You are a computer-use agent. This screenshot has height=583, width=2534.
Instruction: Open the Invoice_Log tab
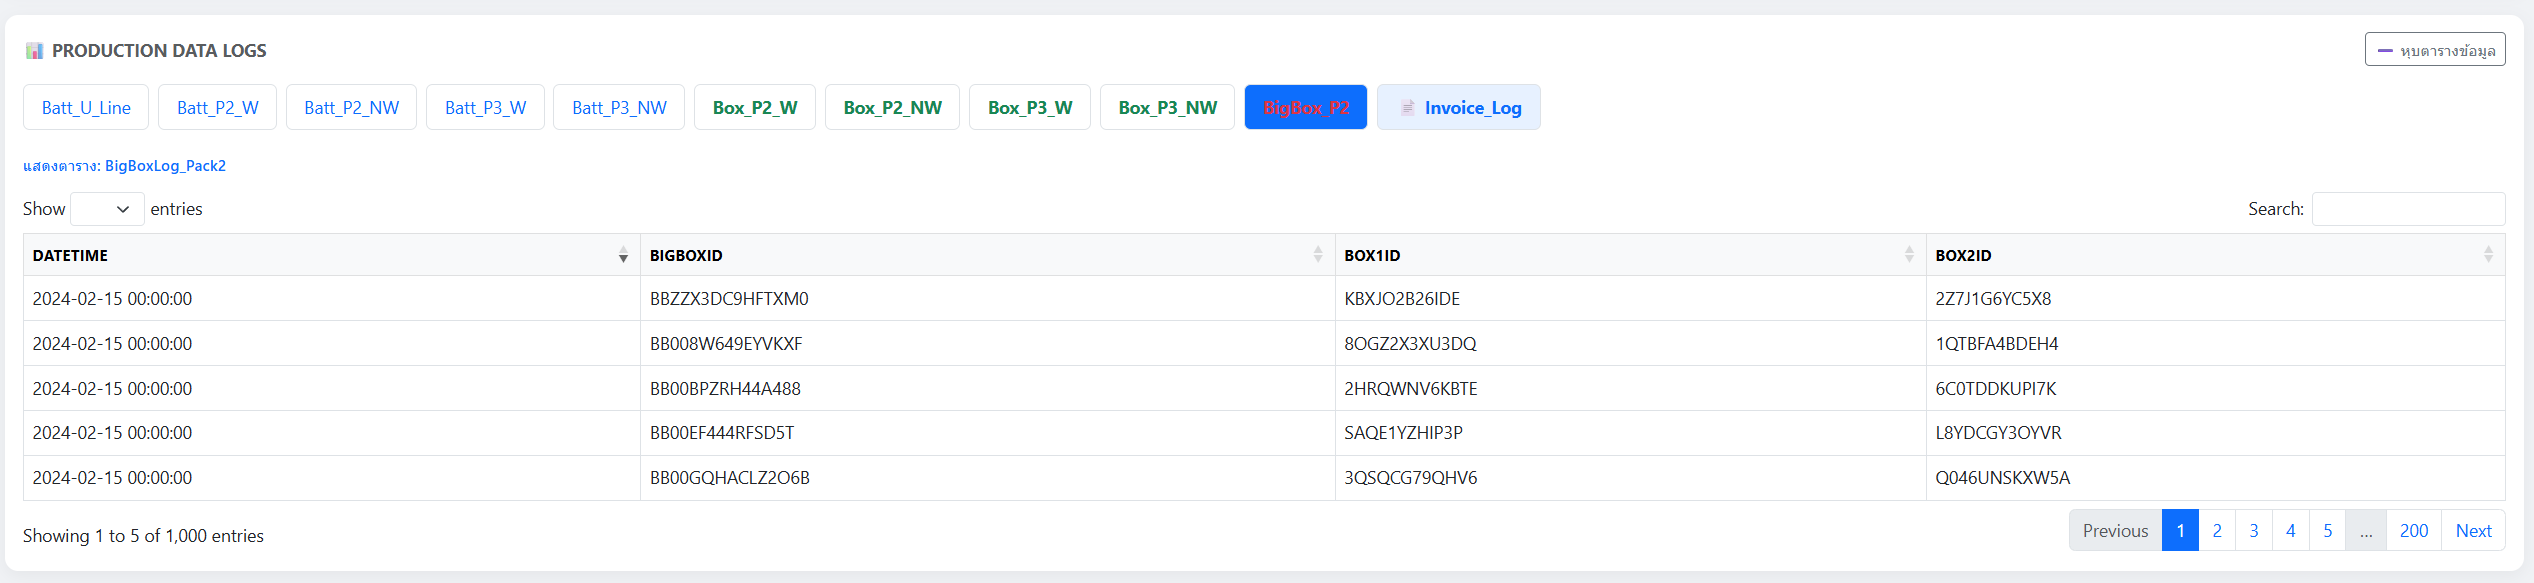pyautogui.click(x=1459, y=108)
